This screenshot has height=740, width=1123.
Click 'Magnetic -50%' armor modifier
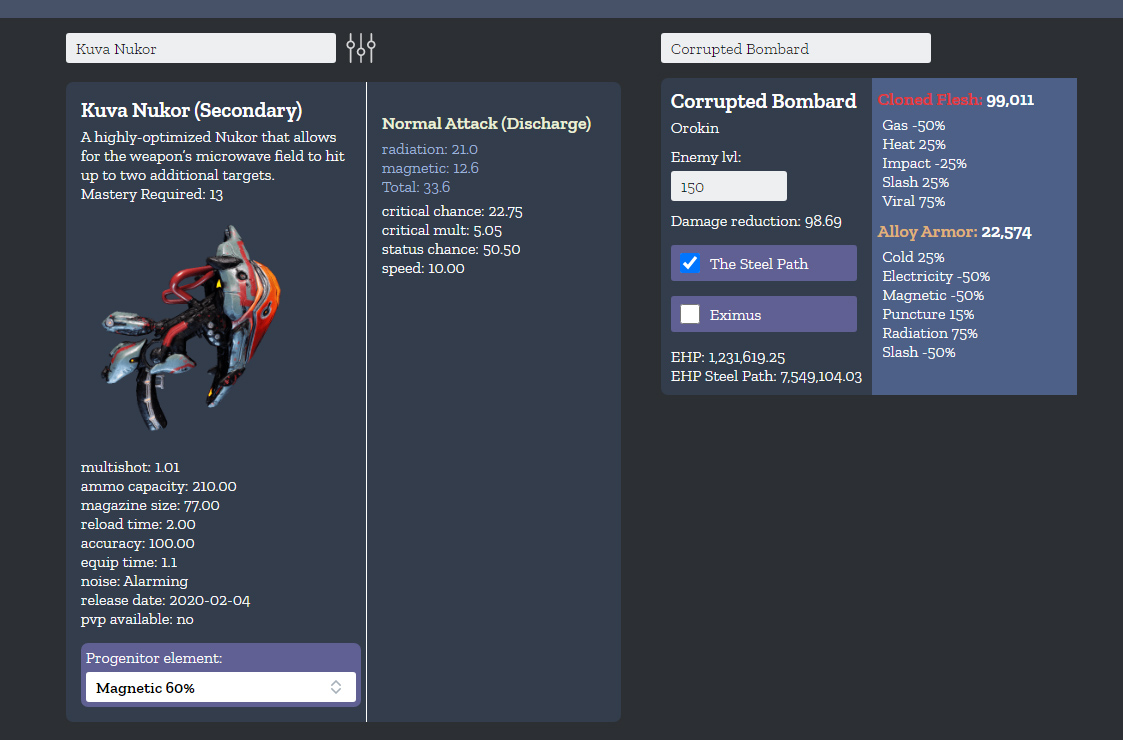click(933, 295)
